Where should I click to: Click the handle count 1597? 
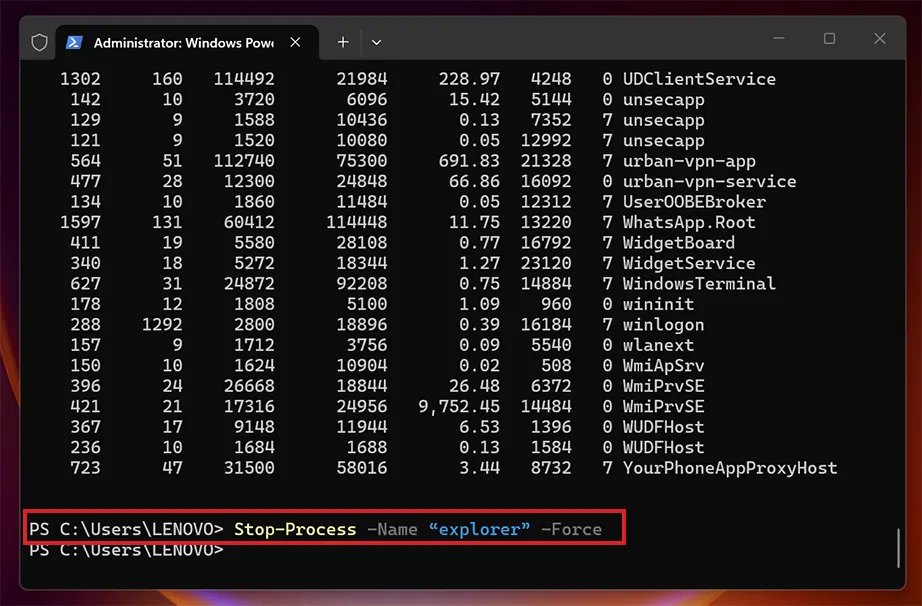pos(81,222)
